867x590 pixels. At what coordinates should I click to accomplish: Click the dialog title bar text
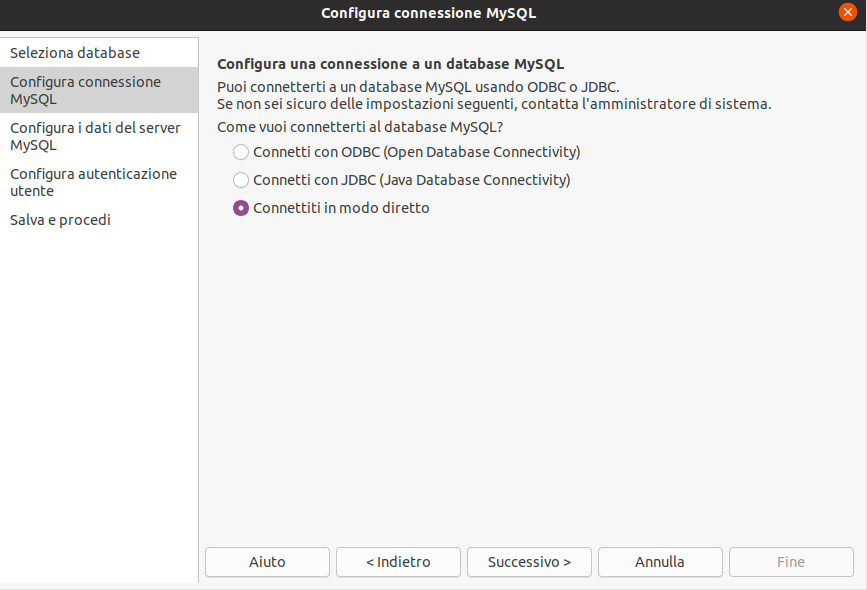click(429, 13)
